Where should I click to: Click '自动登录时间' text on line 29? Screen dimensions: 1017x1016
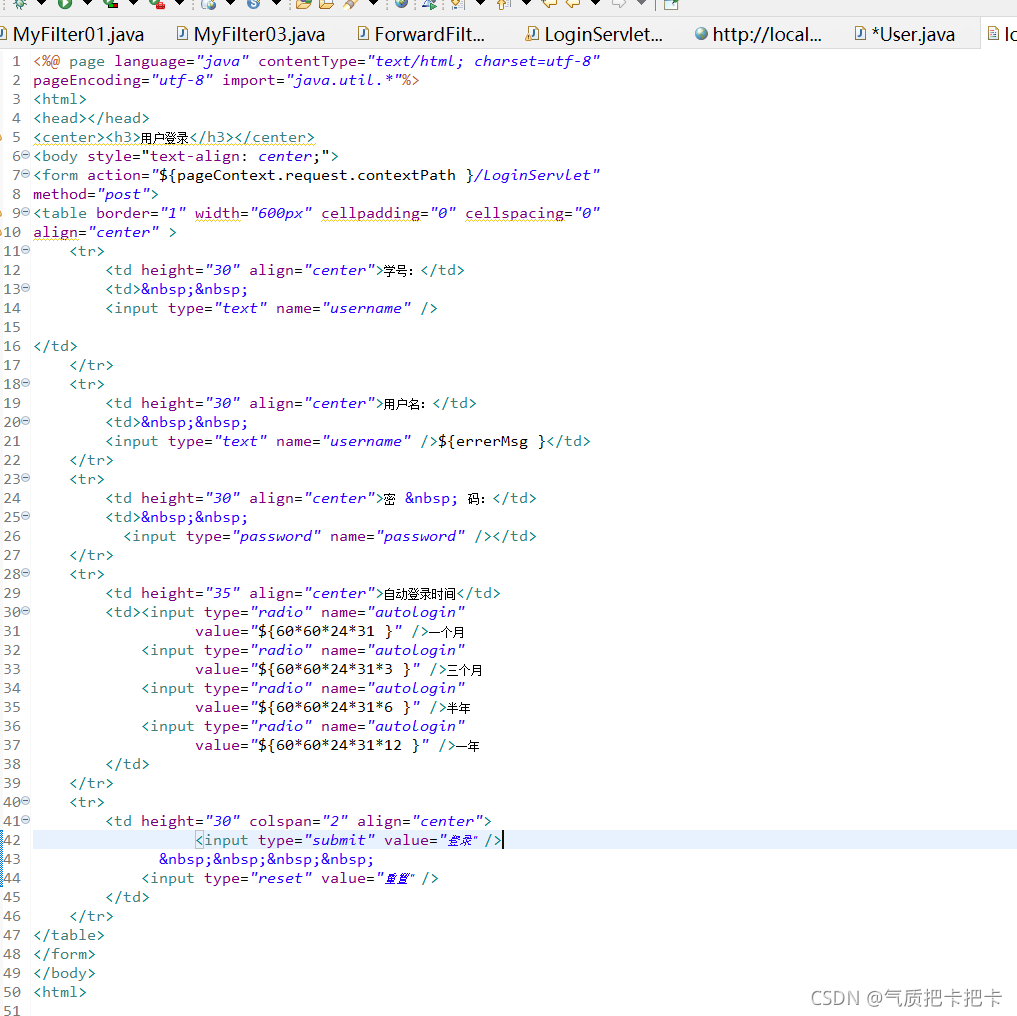click(x=420, y=594)
